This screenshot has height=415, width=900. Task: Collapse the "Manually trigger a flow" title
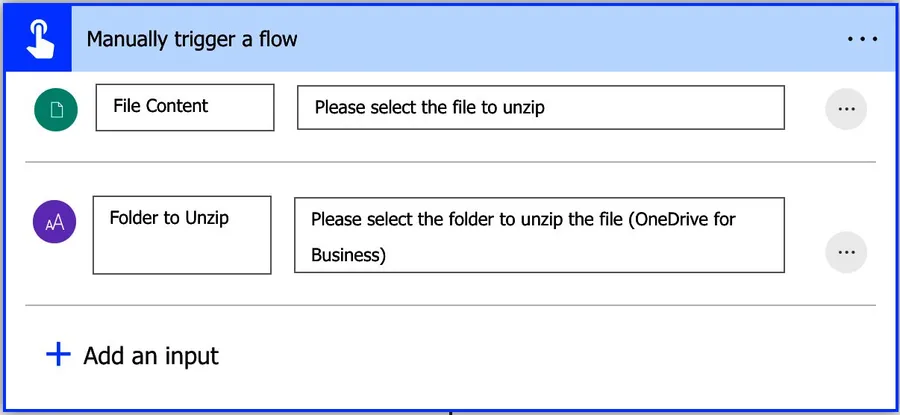[192, 40]
